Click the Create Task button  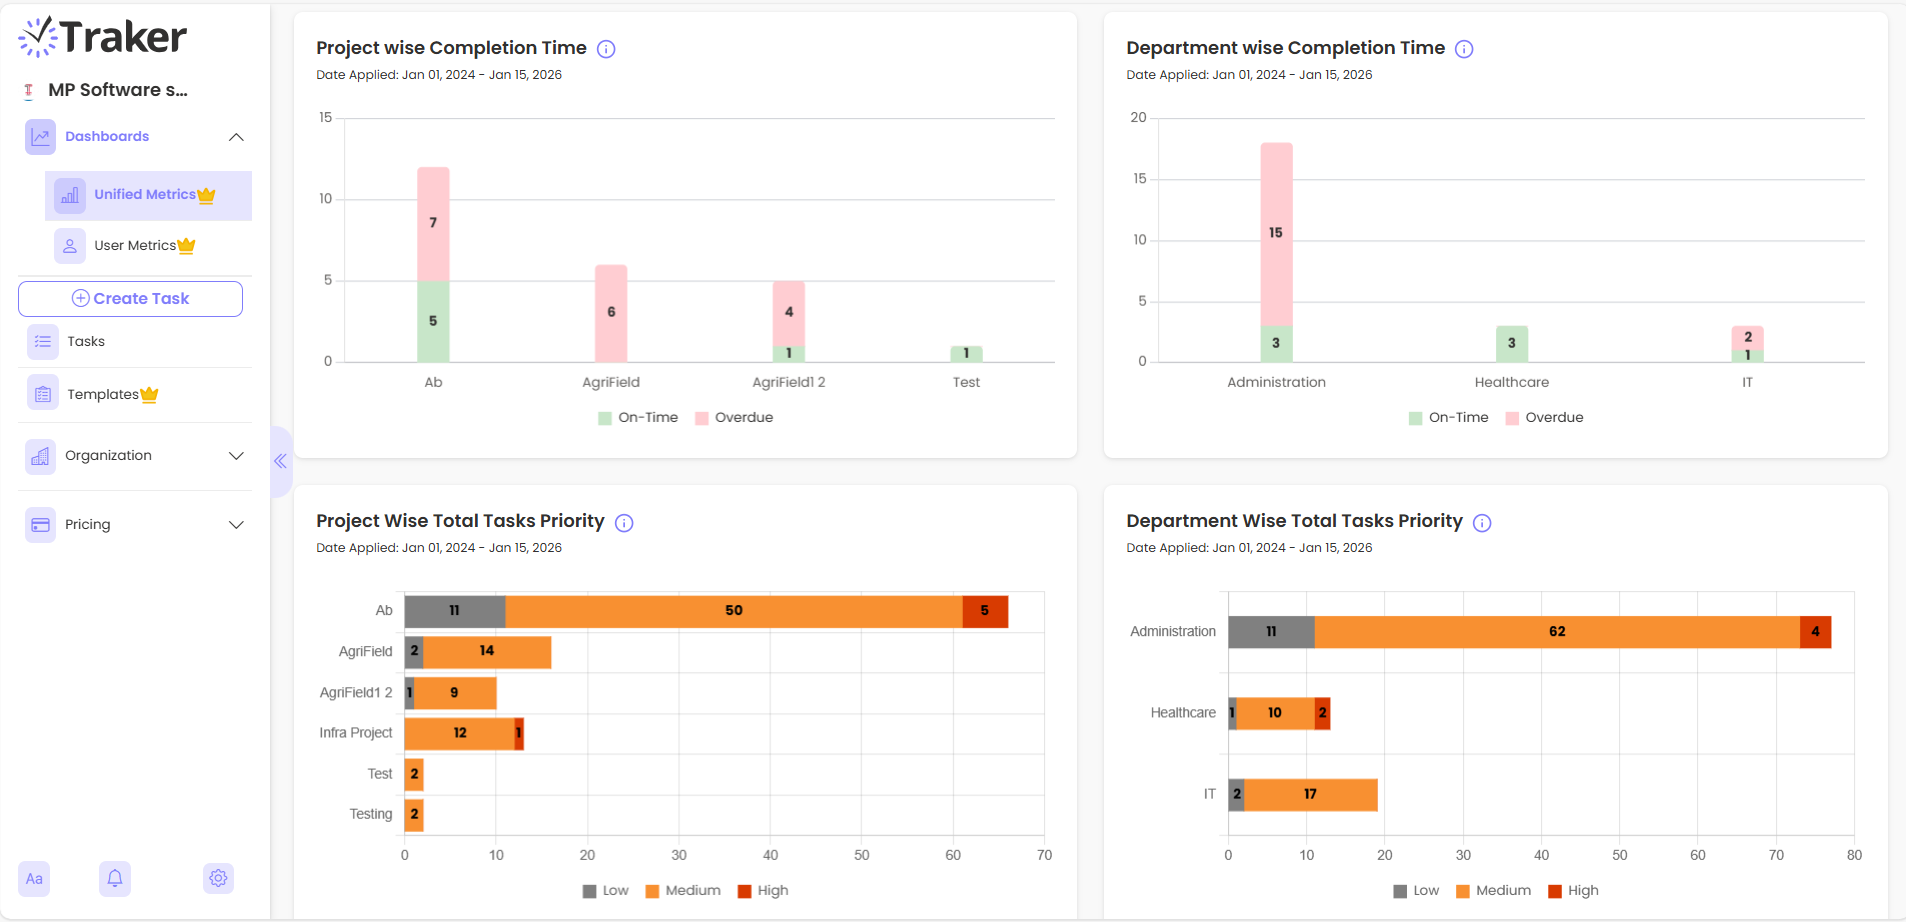[130, 299]
